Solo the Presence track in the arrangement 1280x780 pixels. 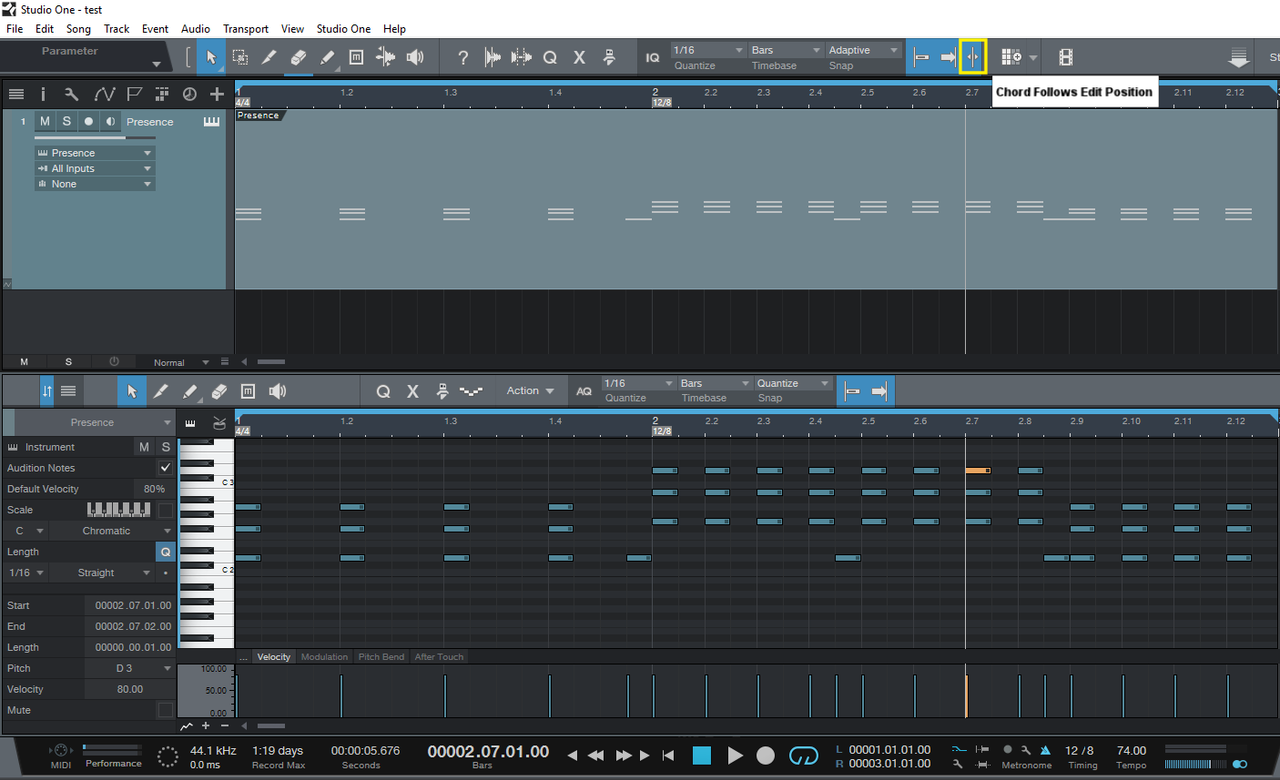pyautogui.click(x=66, y=121)
